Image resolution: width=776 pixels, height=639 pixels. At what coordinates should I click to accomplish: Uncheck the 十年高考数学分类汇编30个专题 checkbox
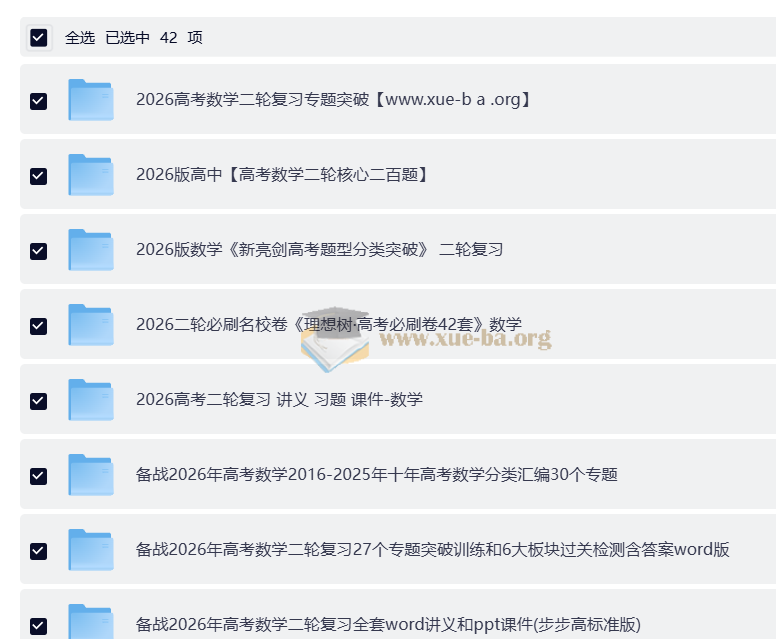pos(39,476)
